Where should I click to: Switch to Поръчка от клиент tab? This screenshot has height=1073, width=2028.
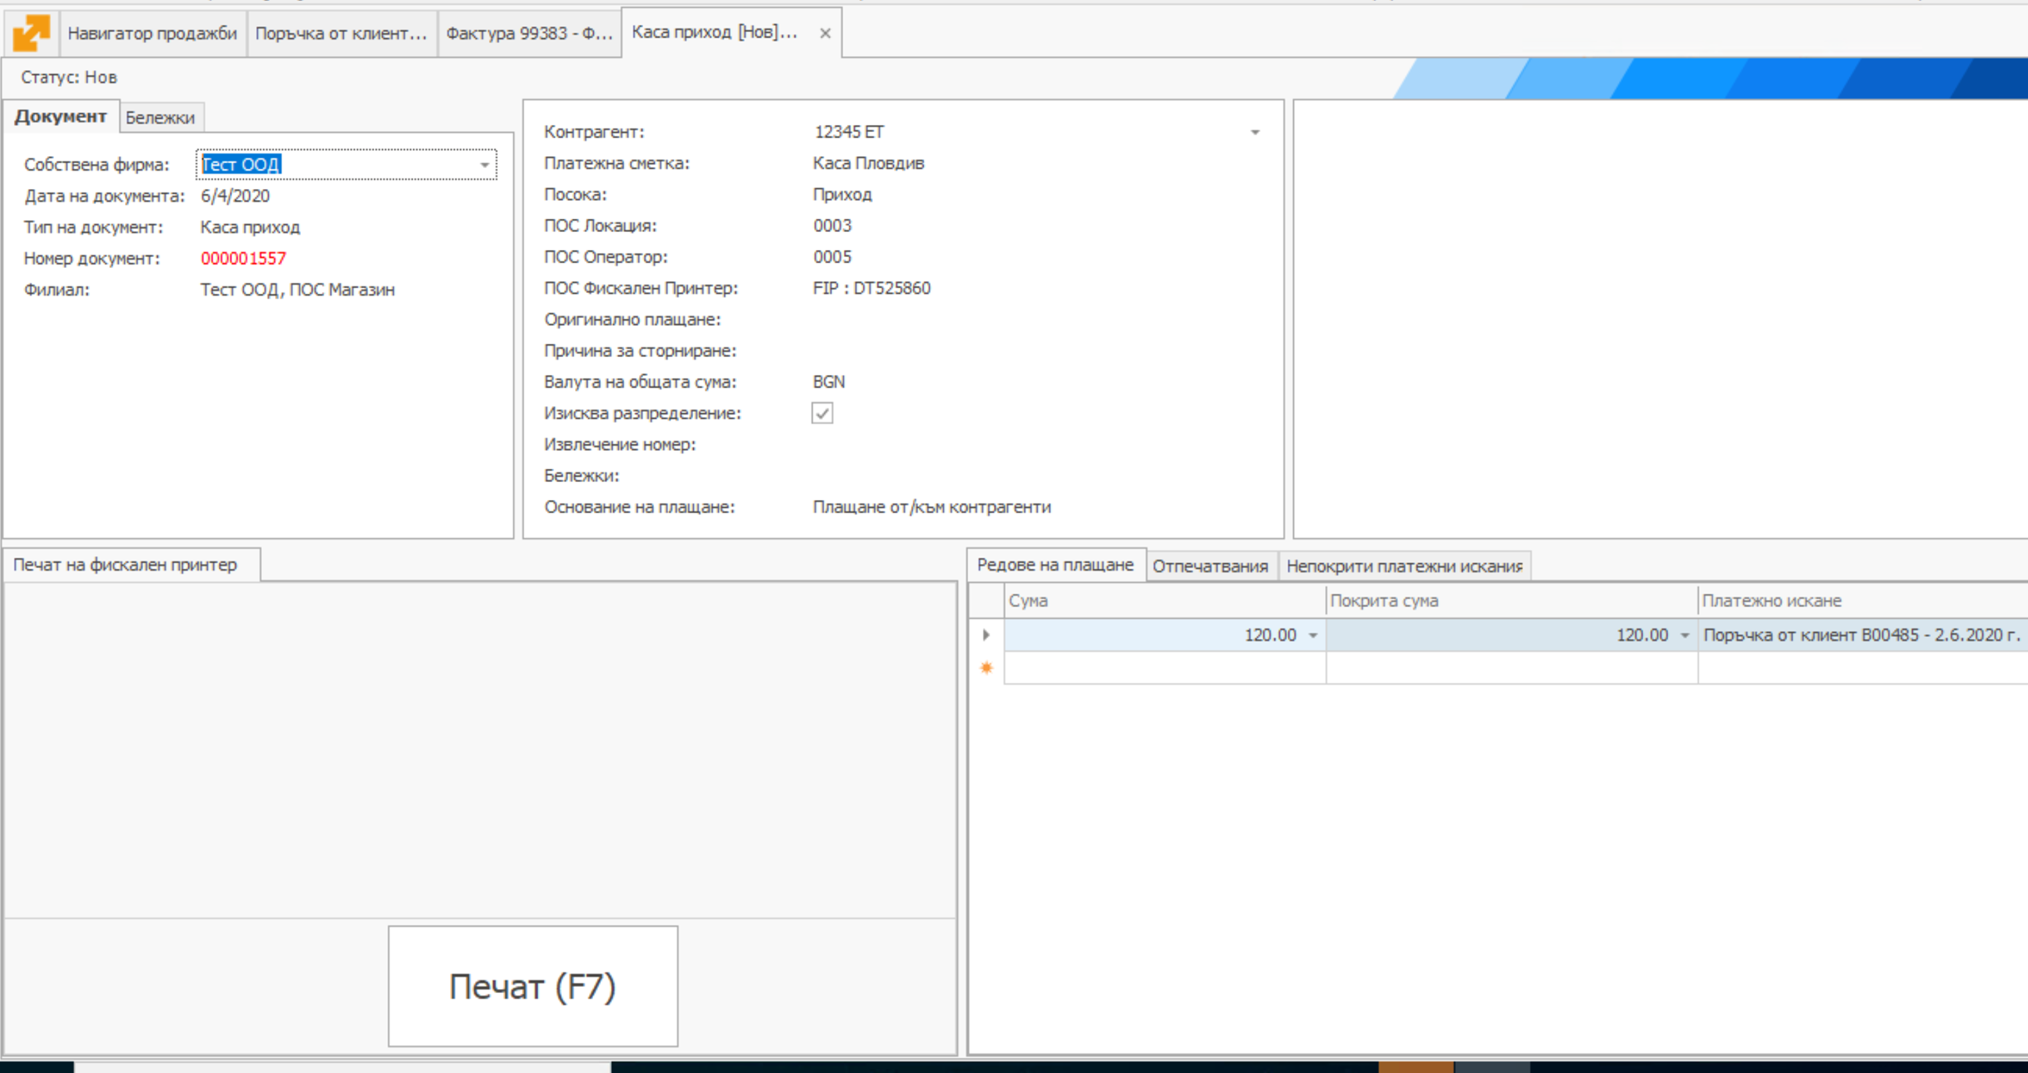(x=341, y=33)
